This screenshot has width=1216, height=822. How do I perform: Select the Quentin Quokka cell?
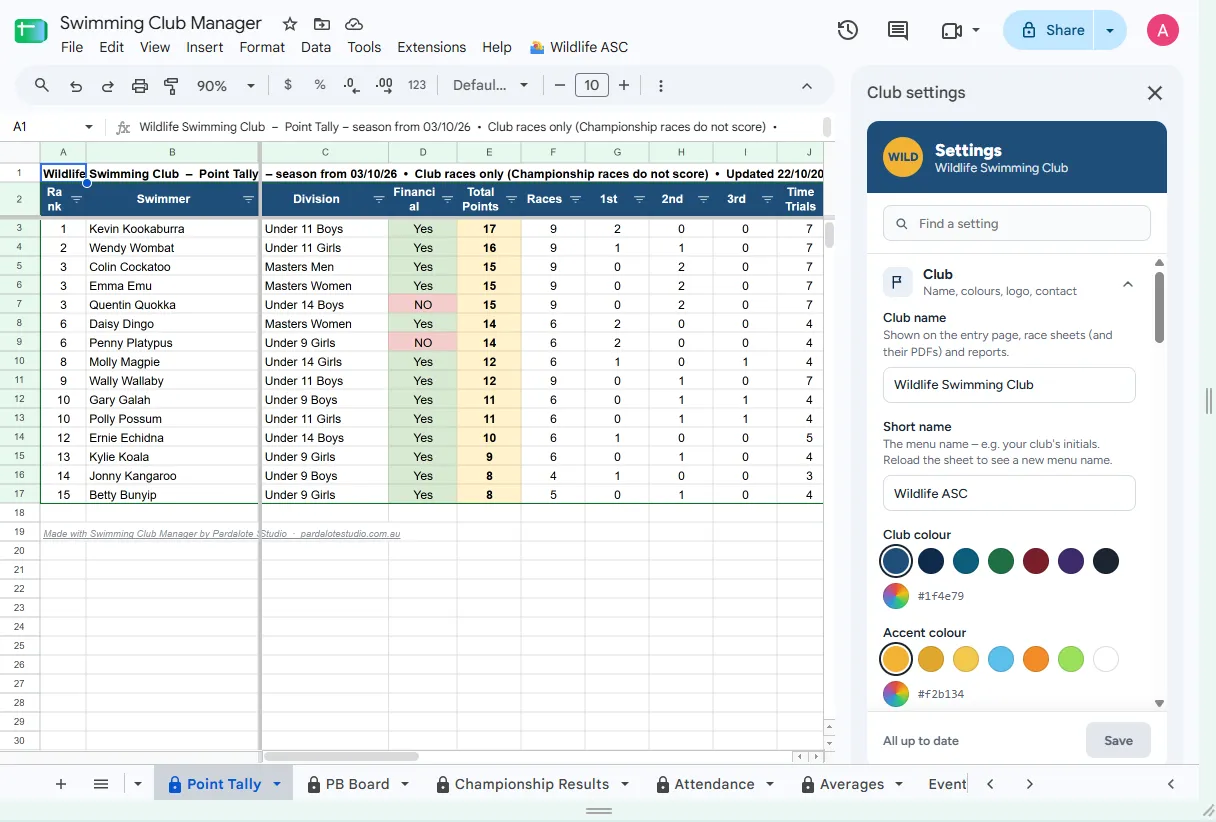pos(173,305)
